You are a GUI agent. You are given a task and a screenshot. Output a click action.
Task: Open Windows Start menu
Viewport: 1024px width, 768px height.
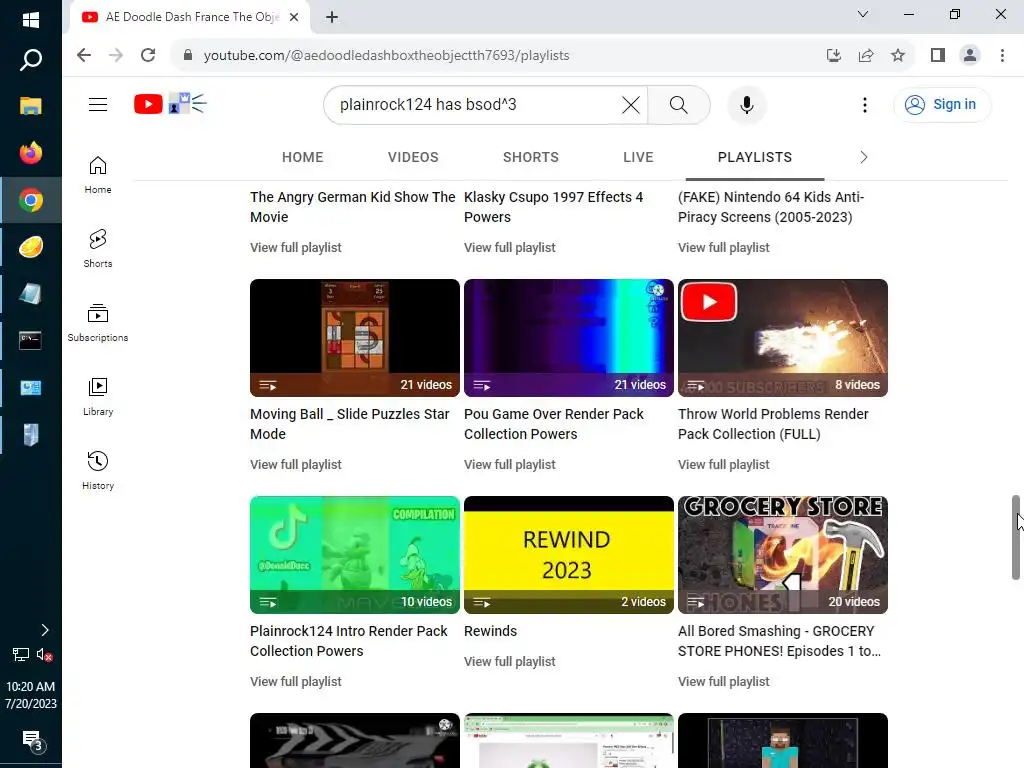click(x=31, y=20)
